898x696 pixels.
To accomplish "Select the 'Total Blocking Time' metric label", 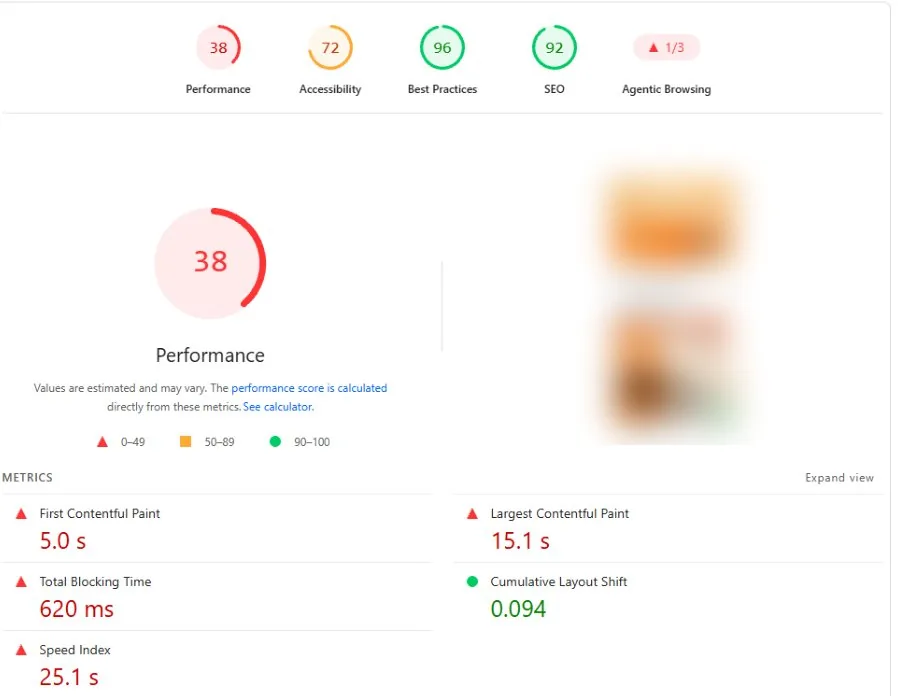I will point(95,582).
